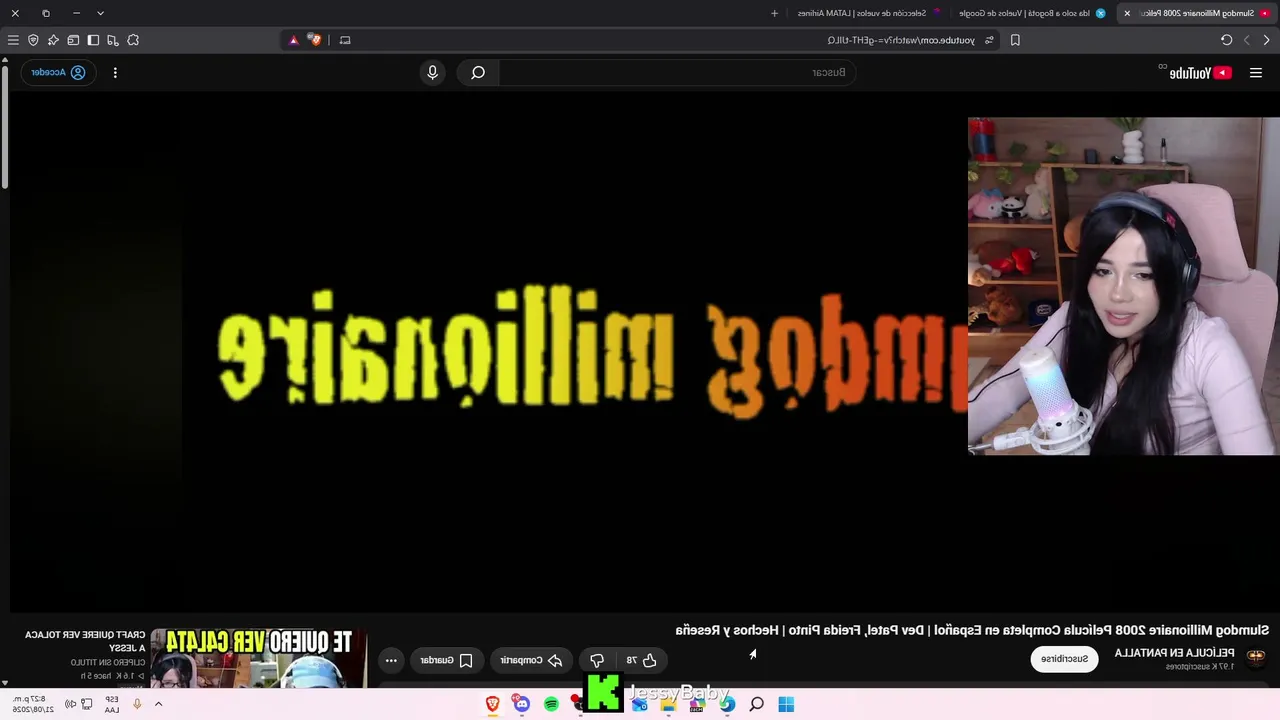The image size is (1280, 720).
Task: Click the scrollbar down arrow
Action: click(x=5, y=683)
